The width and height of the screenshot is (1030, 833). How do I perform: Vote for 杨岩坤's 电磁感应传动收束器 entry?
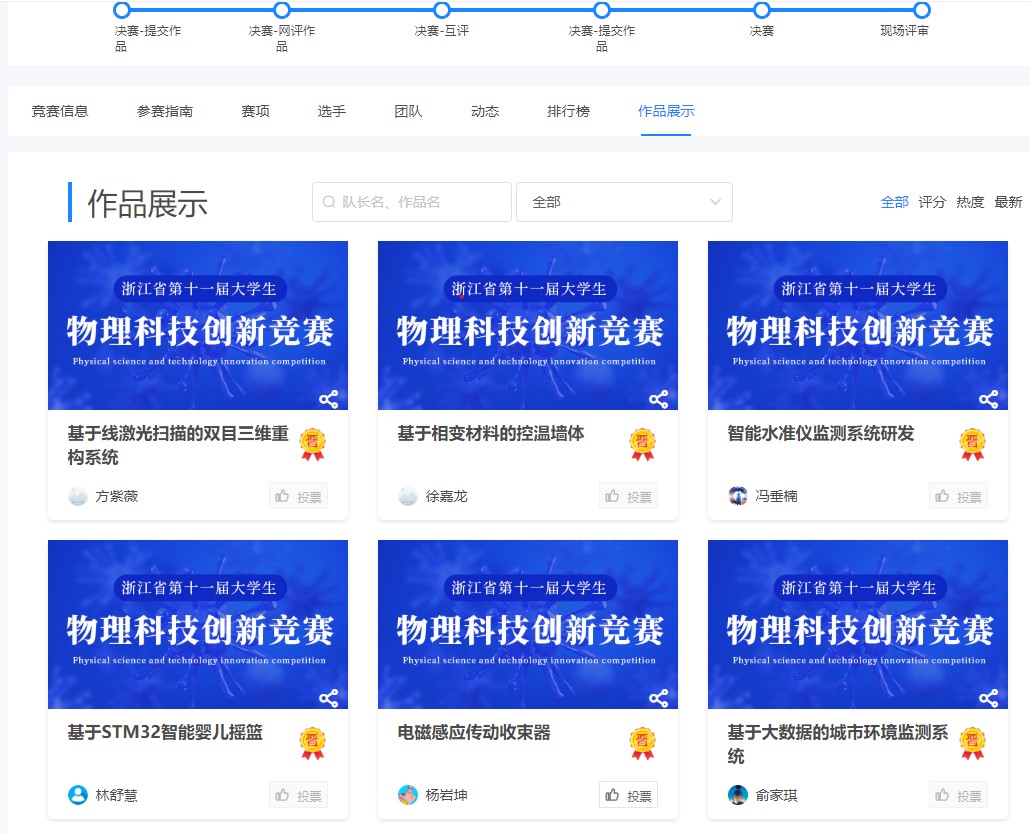click(x=628, y=795)
